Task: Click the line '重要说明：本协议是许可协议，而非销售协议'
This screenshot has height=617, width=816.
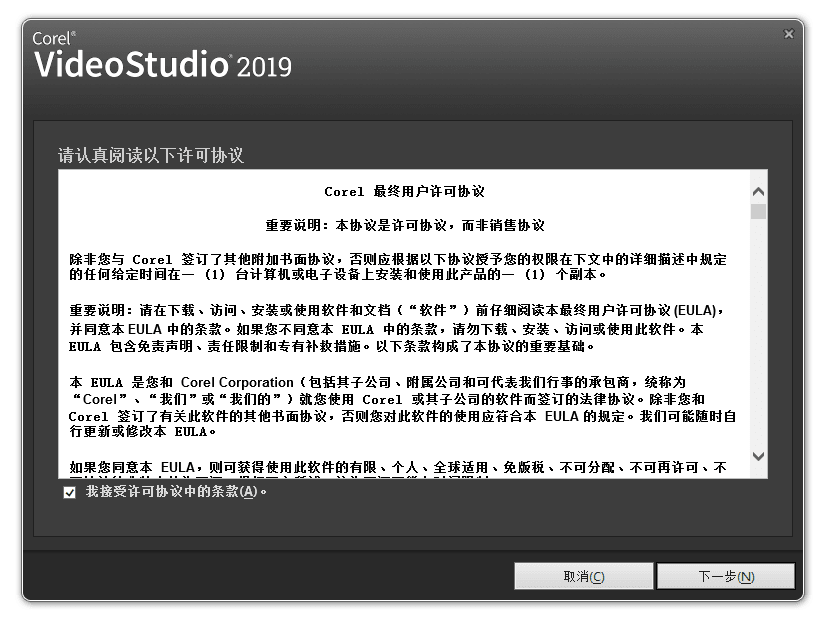Action: 405,225
